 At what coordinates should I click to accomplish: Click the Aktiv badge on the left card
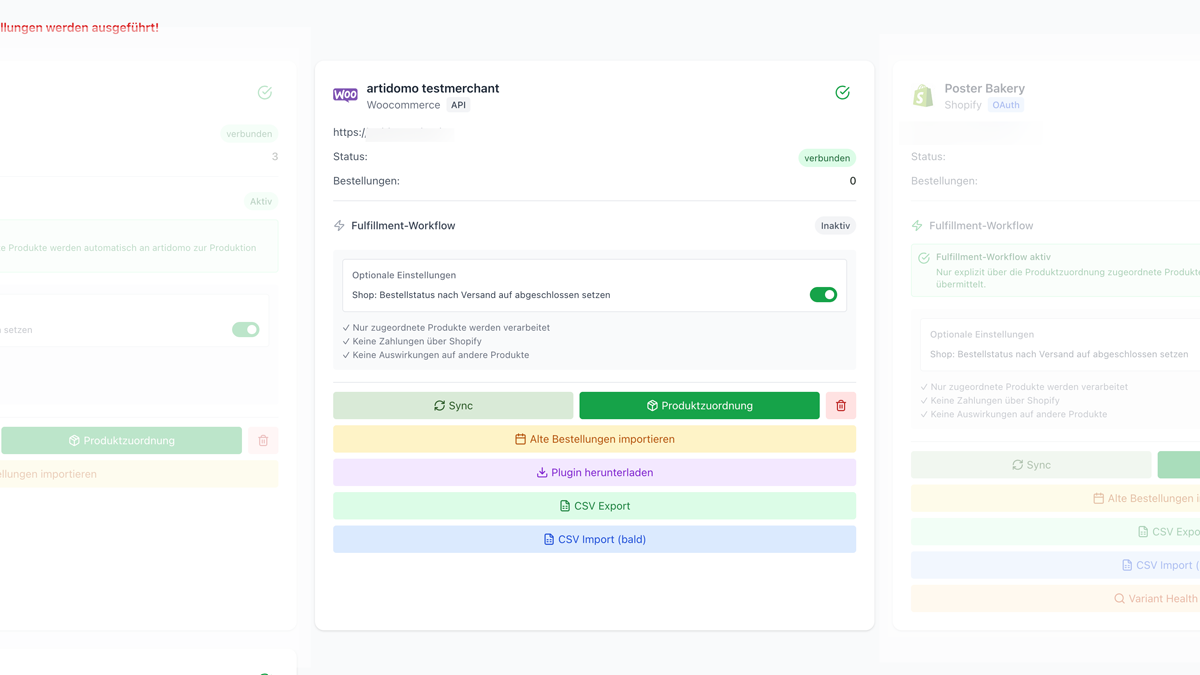(261, 201)
